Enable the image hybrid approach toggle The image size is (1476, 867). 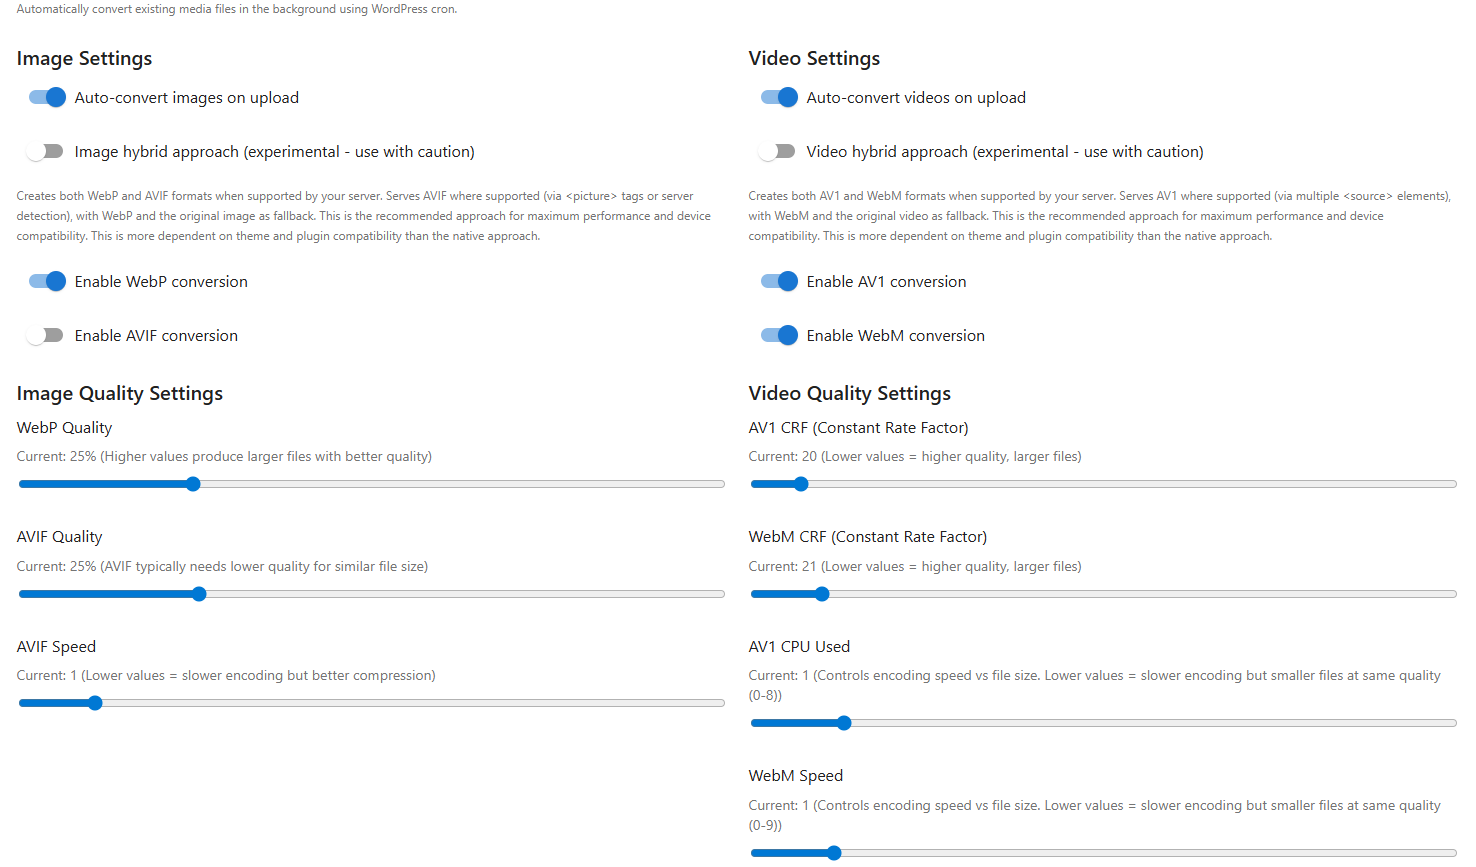(46, 151)
